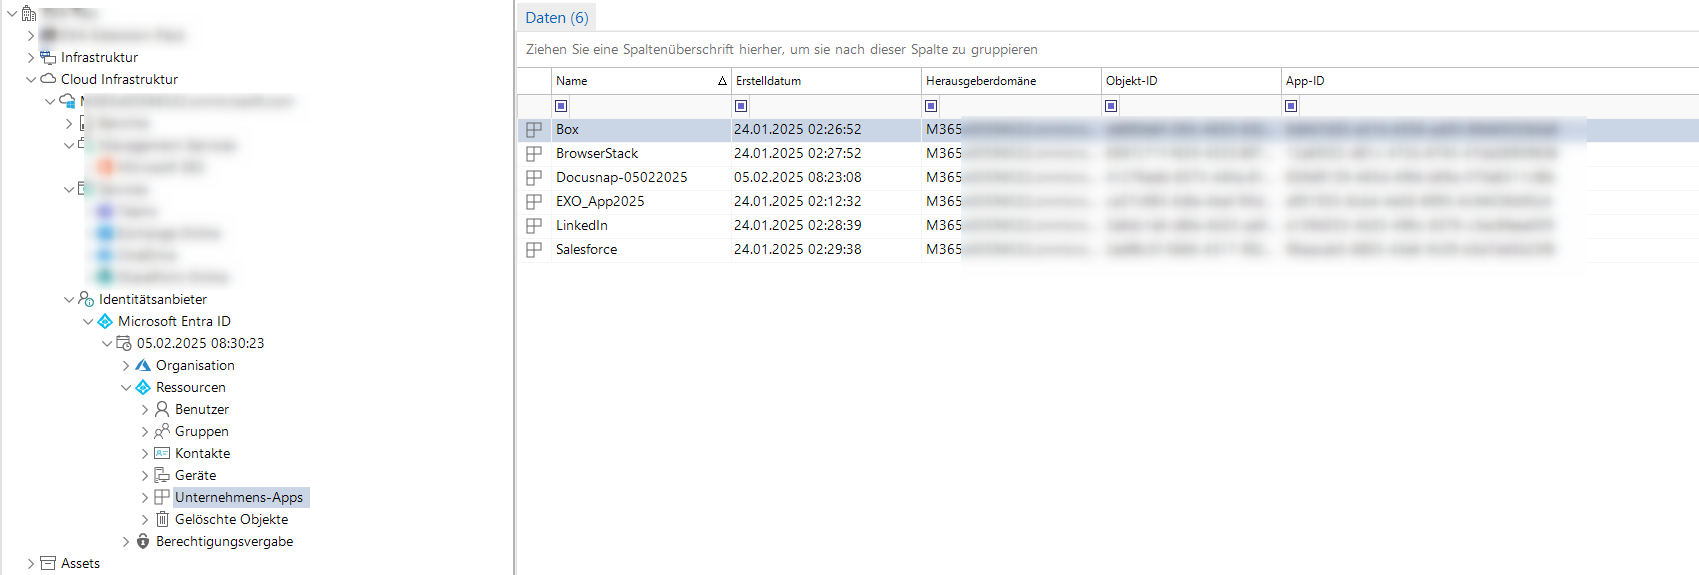1699x575 pixels.
Task: Open the Erstelldatum column filter box
Action: point(741,106)
